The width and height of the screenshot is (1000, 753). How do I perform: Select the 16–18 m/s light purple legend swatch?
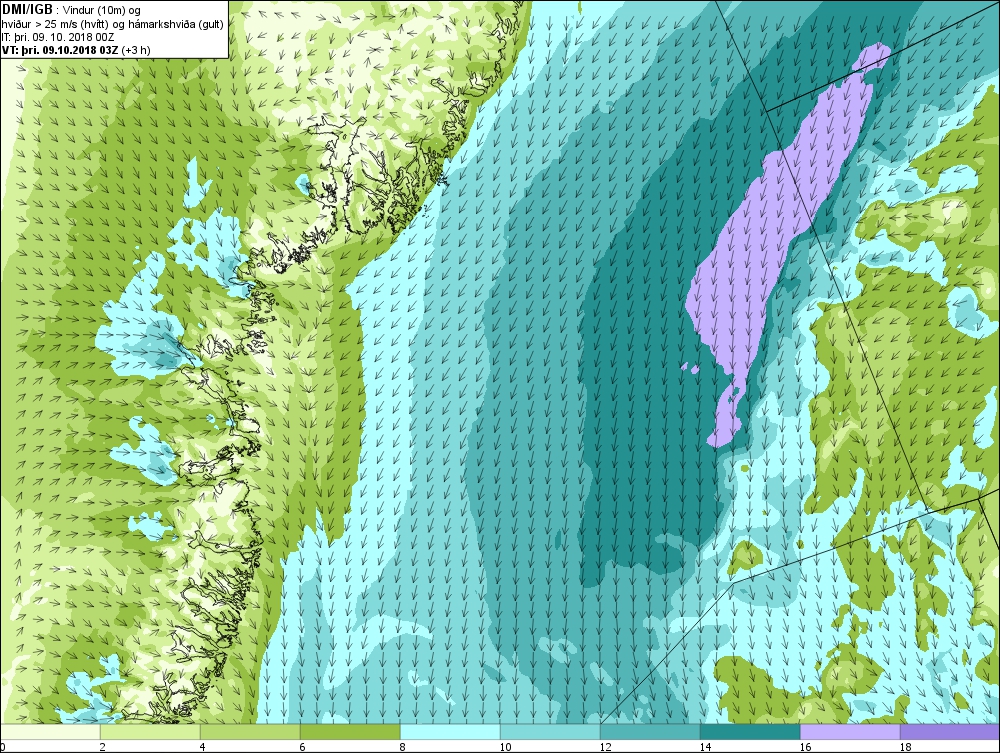click(850, 732)
